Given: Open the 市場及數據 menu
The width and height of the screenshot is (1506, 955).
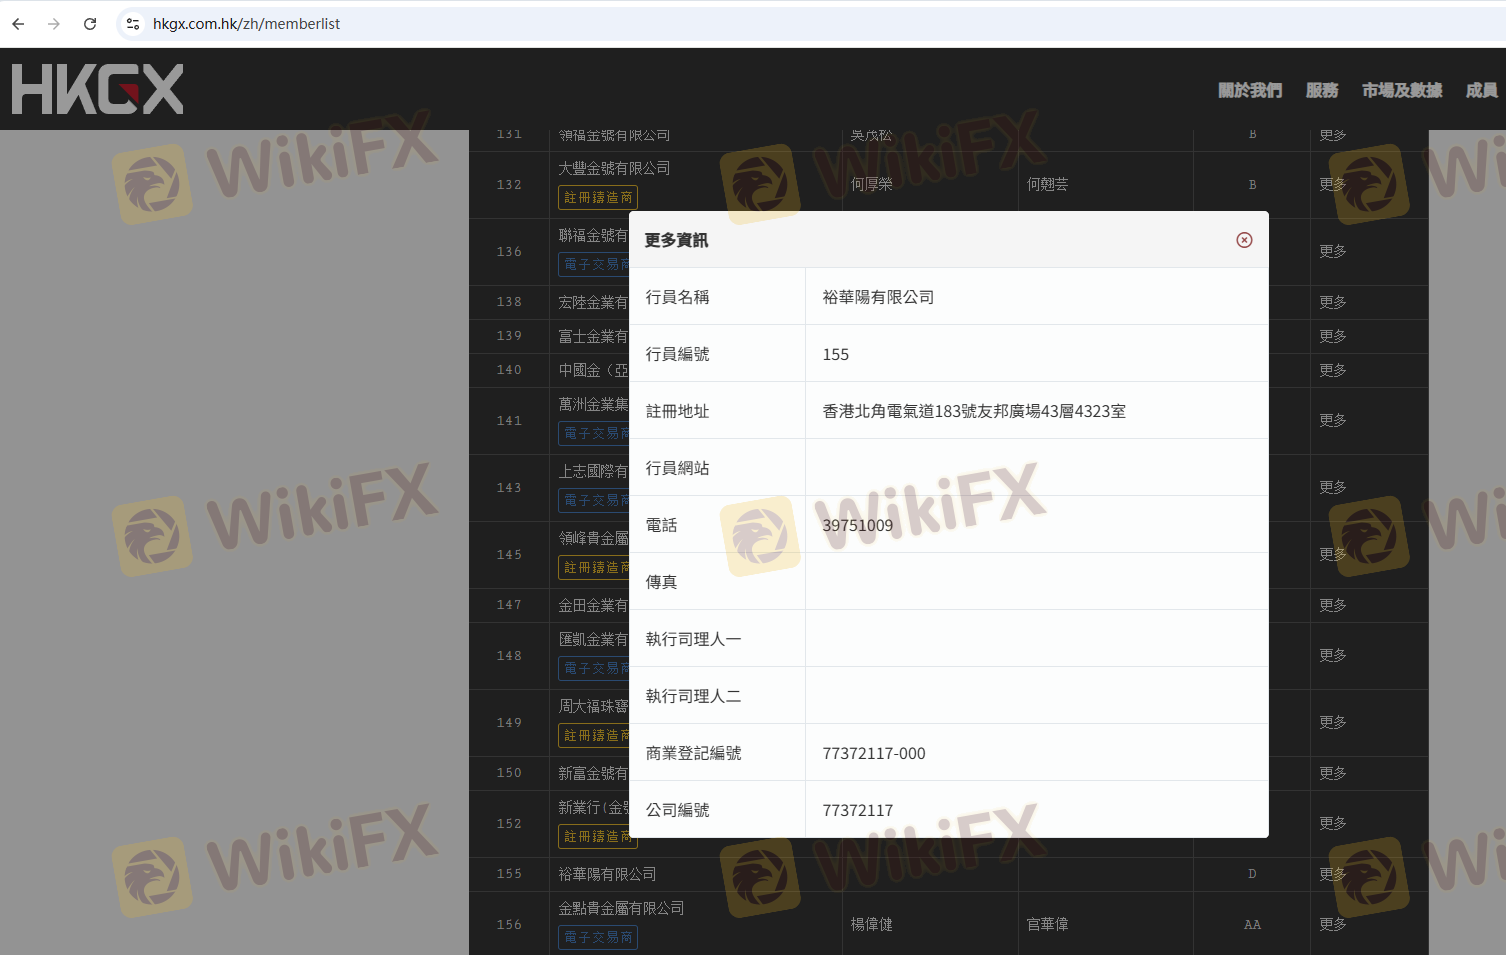Looking at the screenshot, I should tap(1402, 90).
